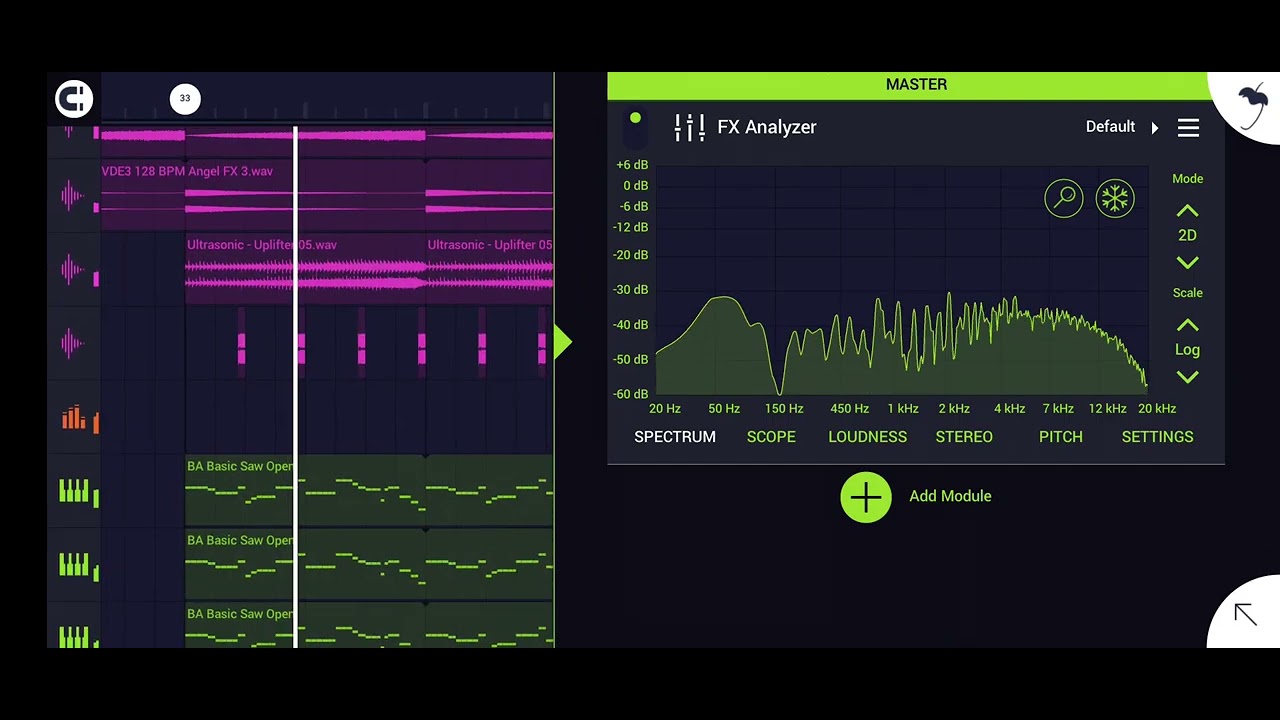Open the FX Analyzer hamburger menu
Screen dimensions: 1280x720
tap(1188, 127)
